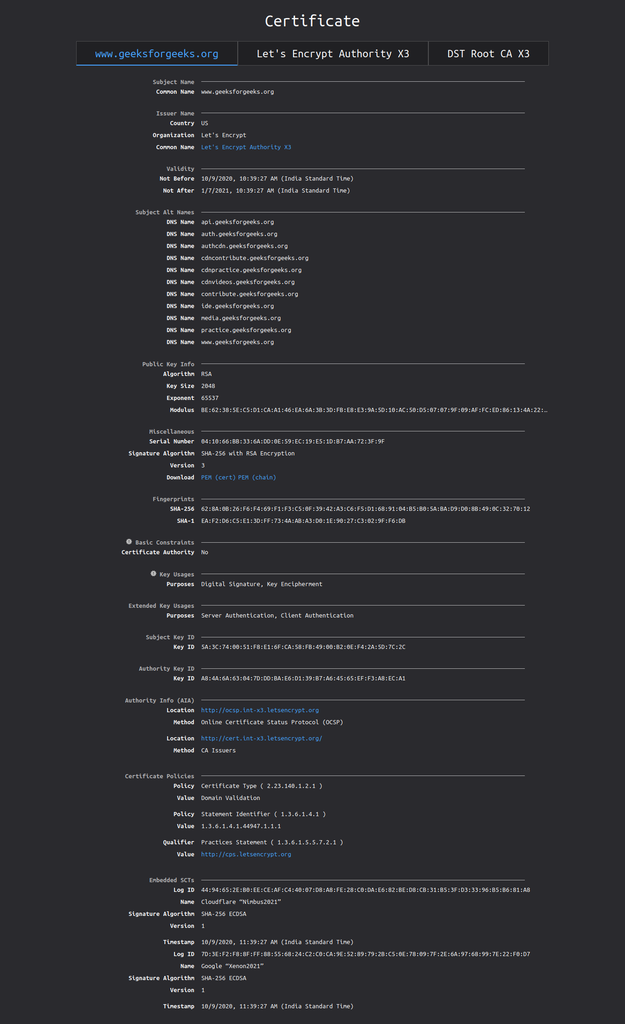Viewport: 625px width, 1024px height.
Task: Download the PEM (chain) file
Action: (x=257, y=477)
